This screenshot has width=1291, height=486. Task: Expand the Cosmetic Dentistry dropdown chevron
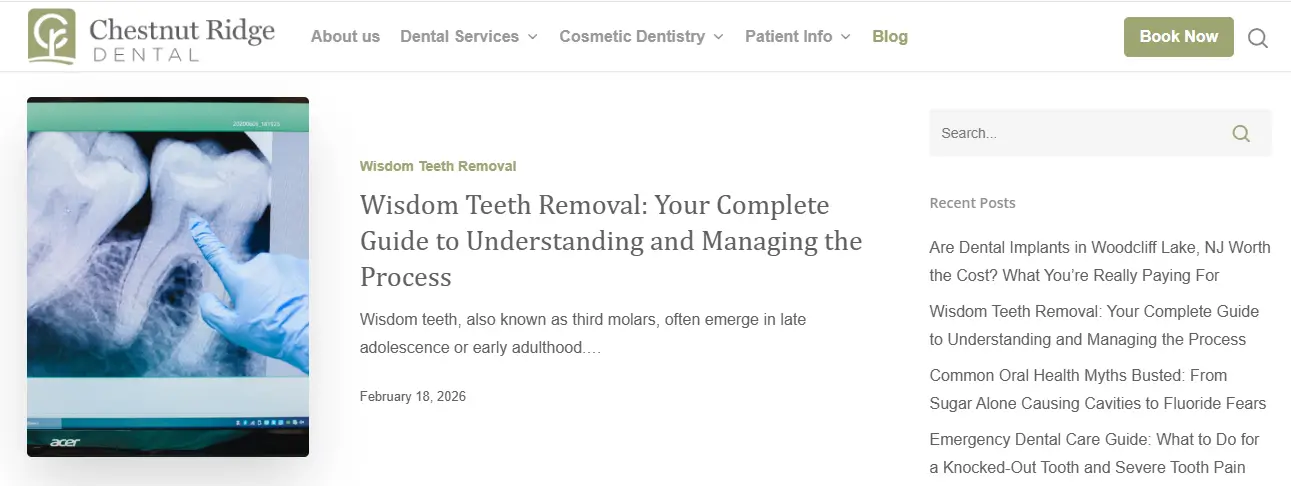(x=718, y=37)
